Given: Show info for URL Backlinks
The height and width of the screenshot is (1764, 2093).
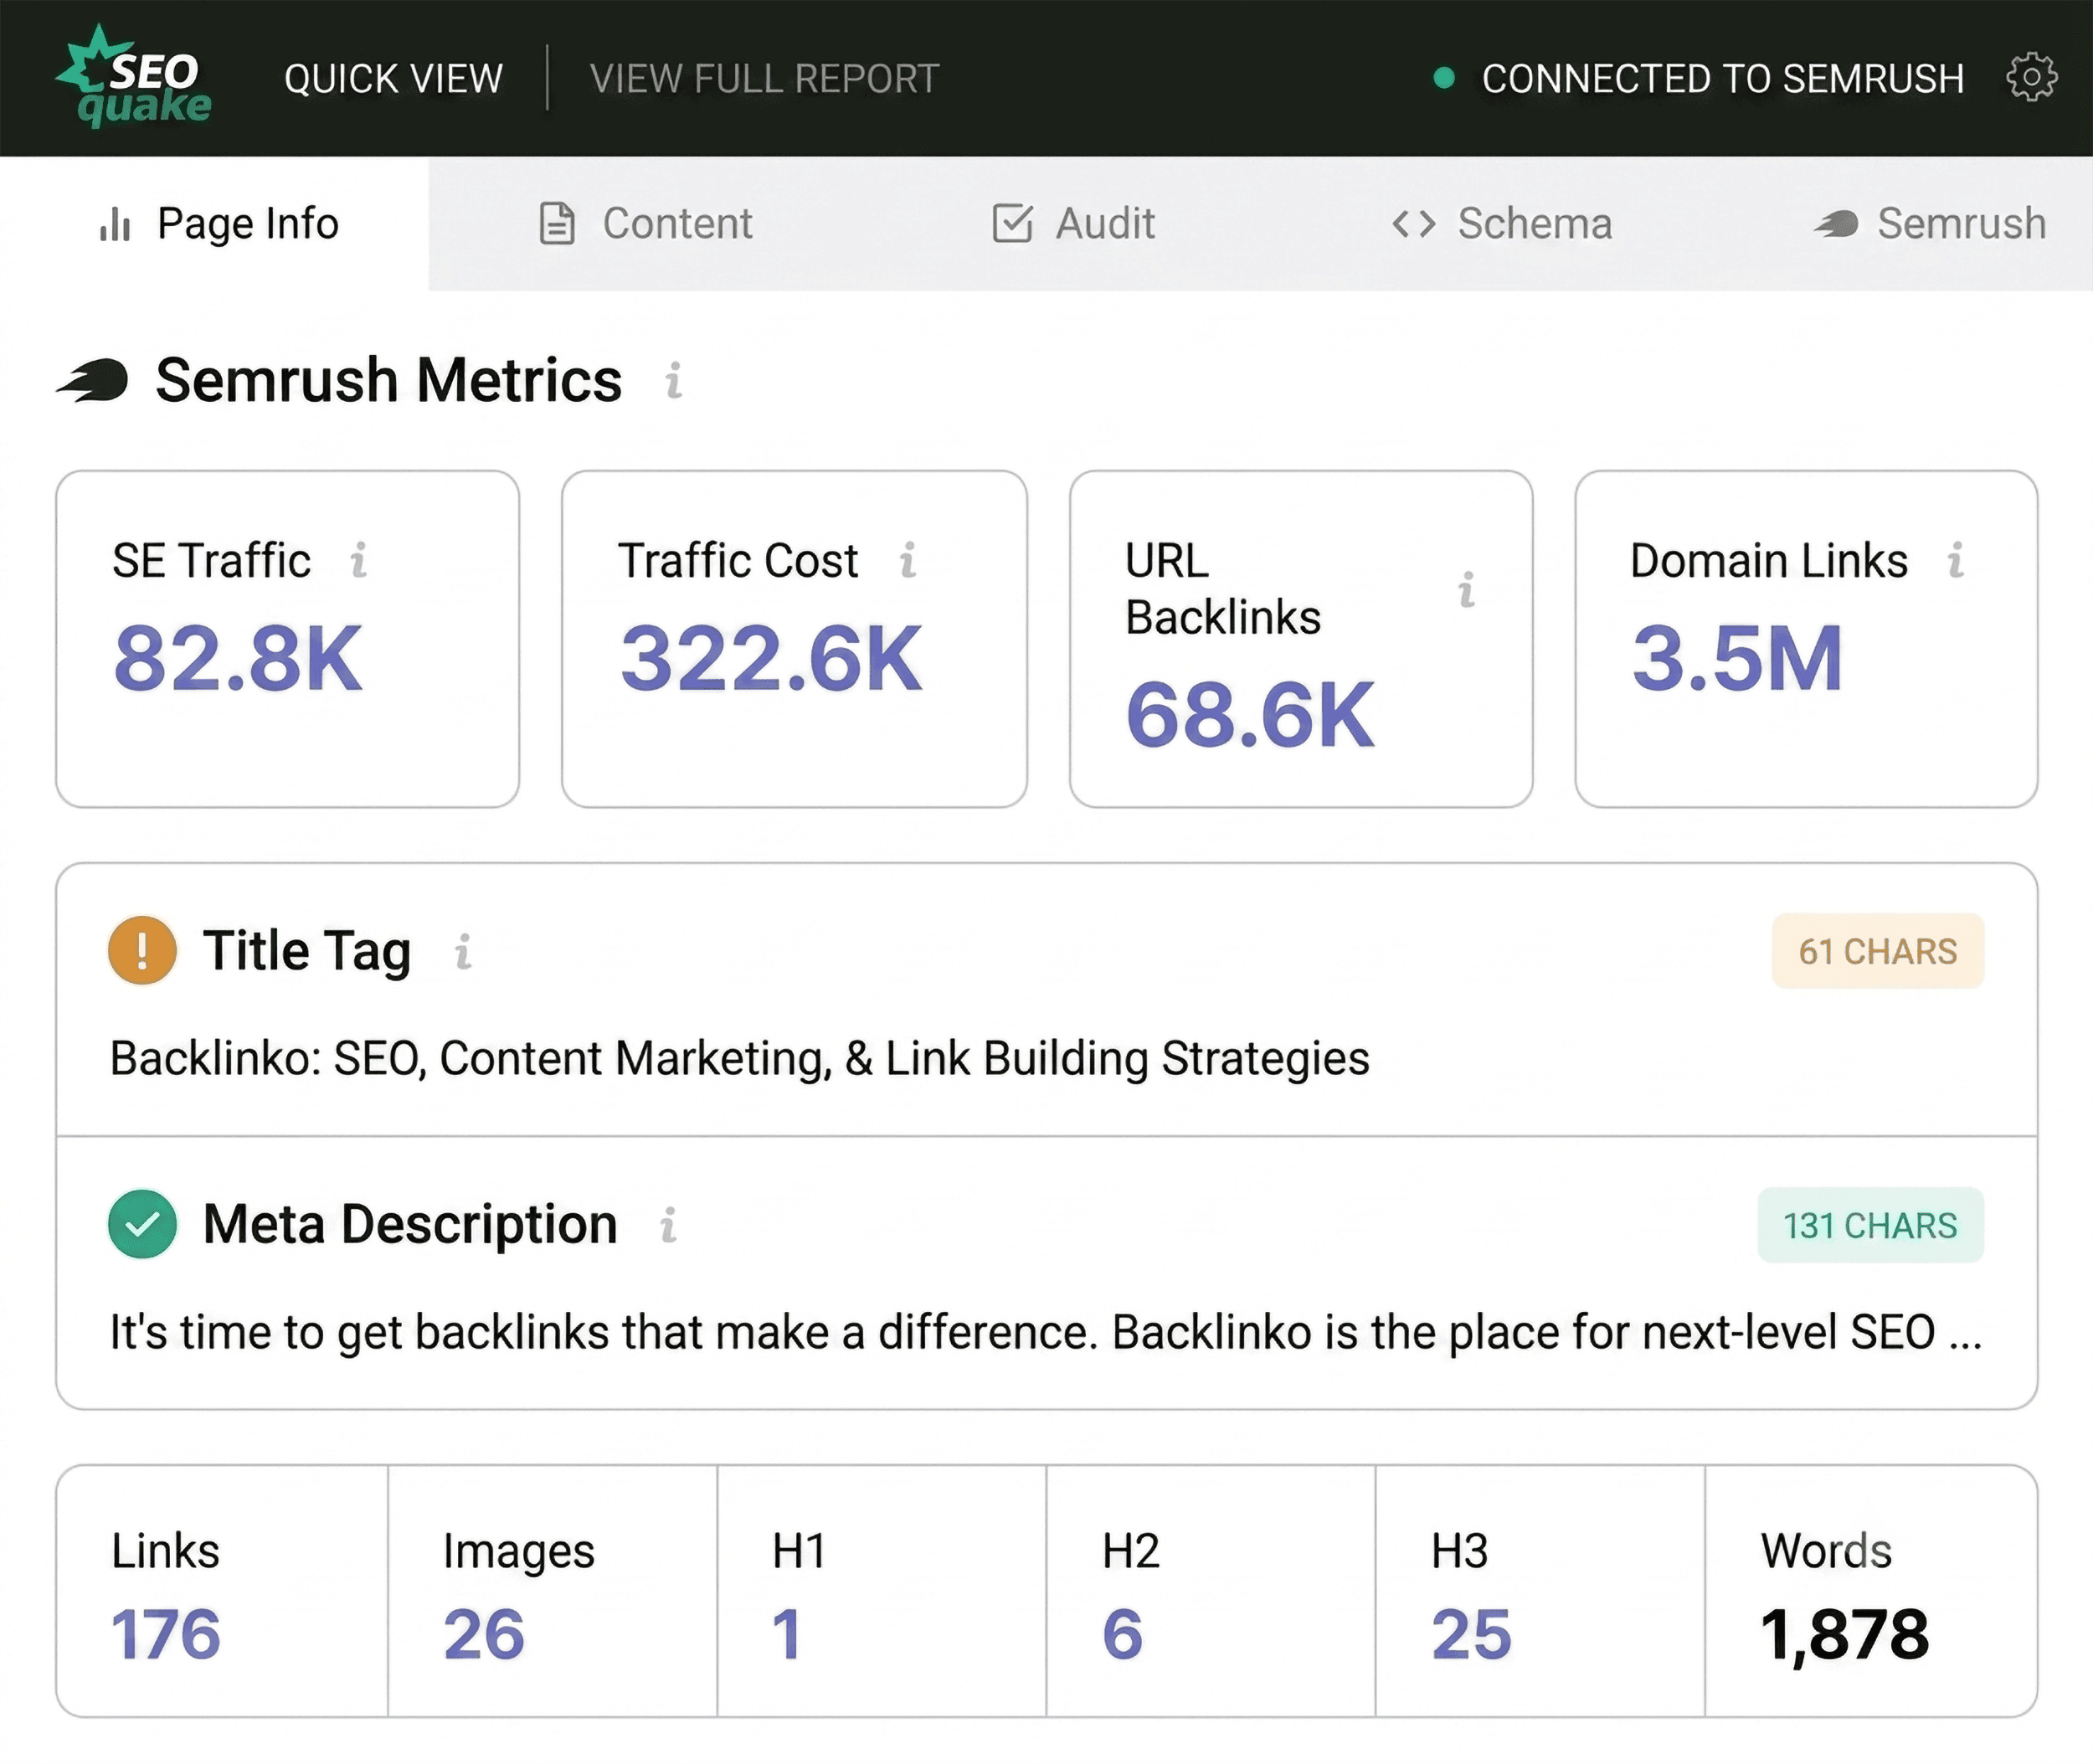Looking at the screenshot, I should (x=1467, y=589).
